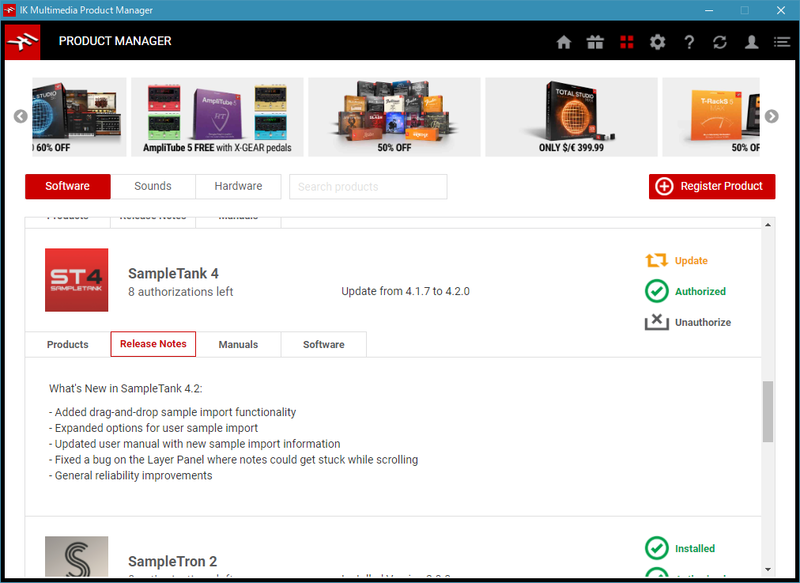Screen dimensions: 800x583
Task: Open the 60% OFF promotion banner
Action: pyautogui.click(x=79, y=117)
